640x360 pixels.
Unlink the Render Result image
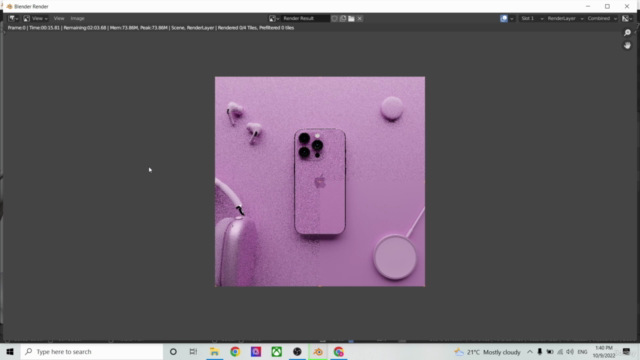(360, 18)
